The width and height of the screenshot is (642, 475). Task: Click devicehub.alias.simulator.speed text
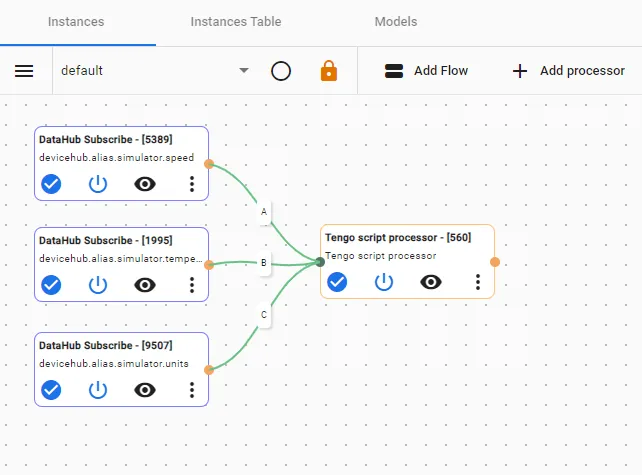coord(116,158)
